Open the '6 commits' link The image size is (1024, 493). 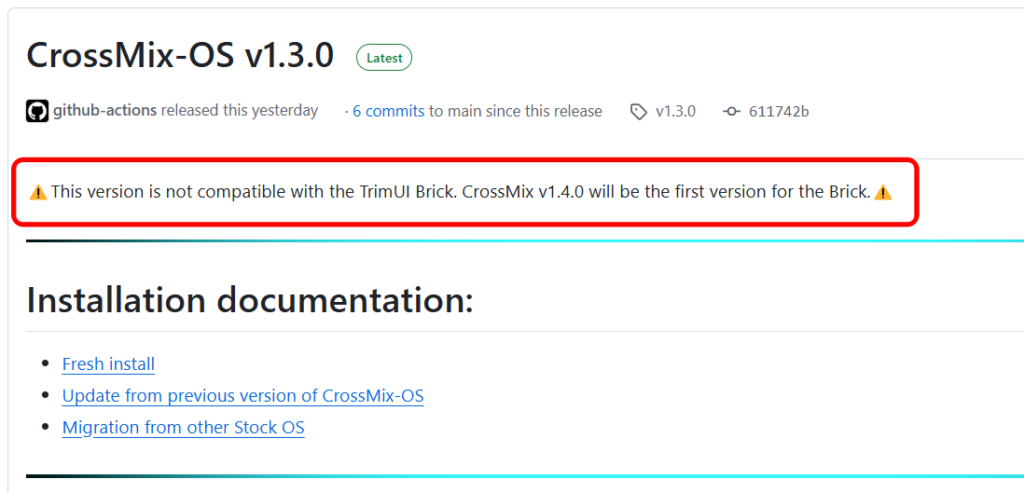(x=389, y=111)
